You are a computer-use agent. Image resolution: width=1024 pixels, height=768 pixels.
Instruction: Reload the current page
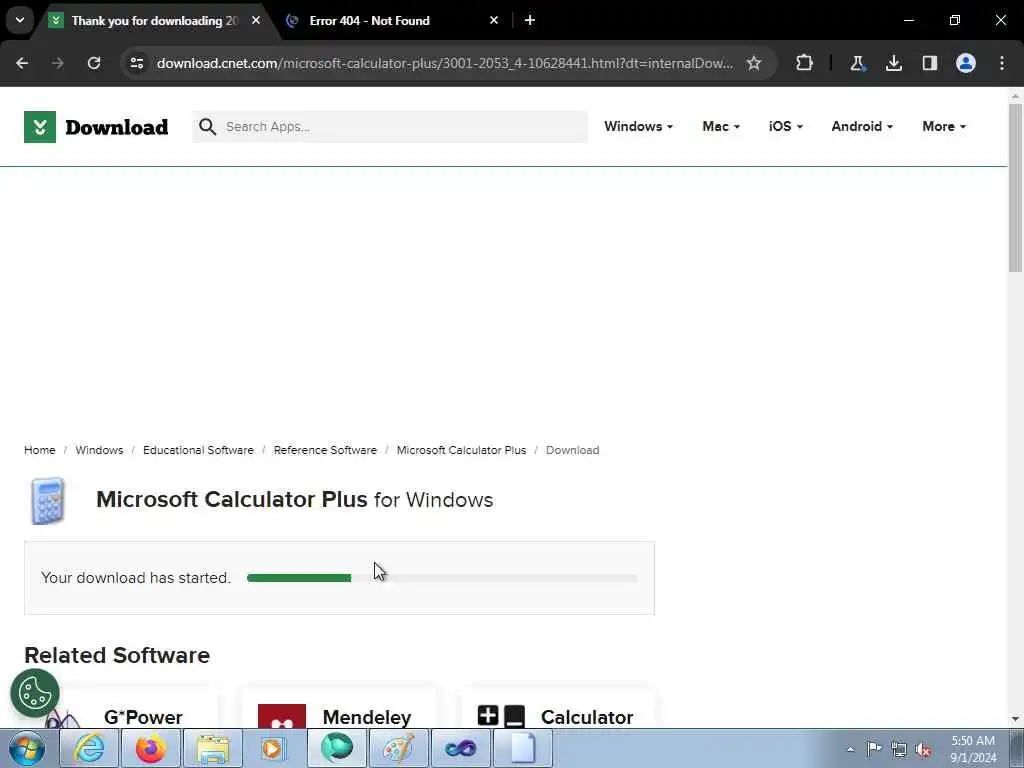coord(94,63)
